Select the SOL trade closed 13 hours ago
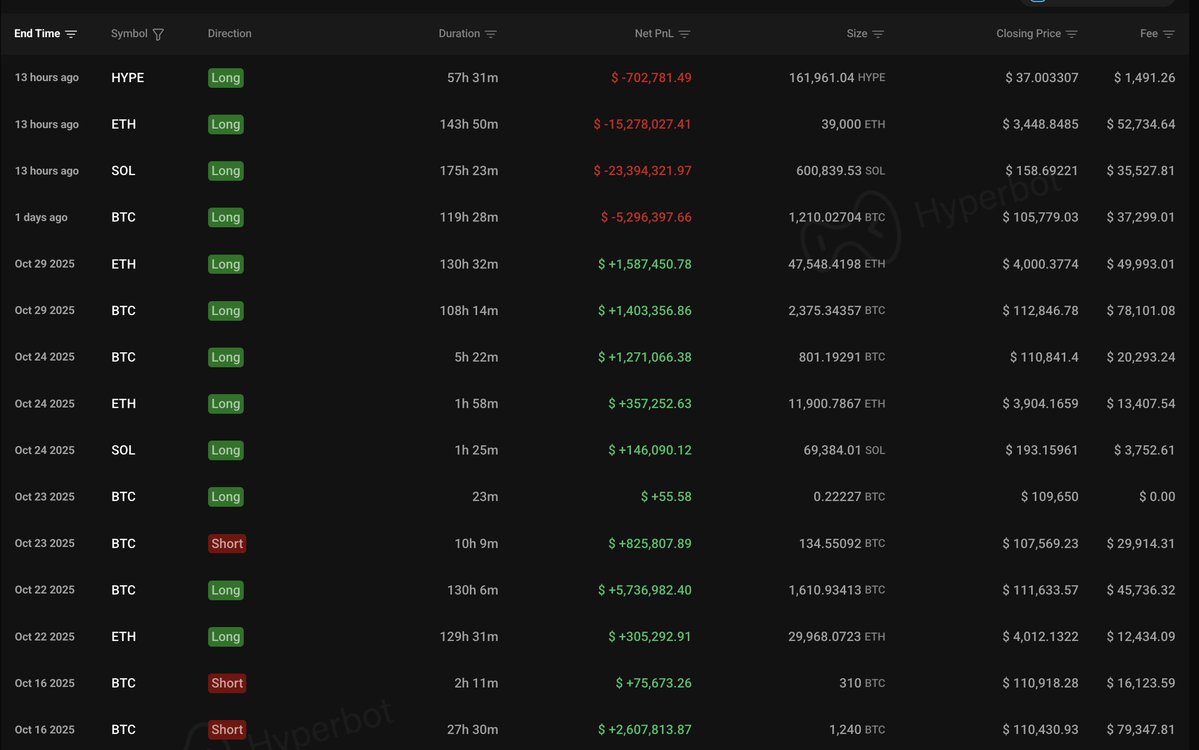 click(123, 171)
